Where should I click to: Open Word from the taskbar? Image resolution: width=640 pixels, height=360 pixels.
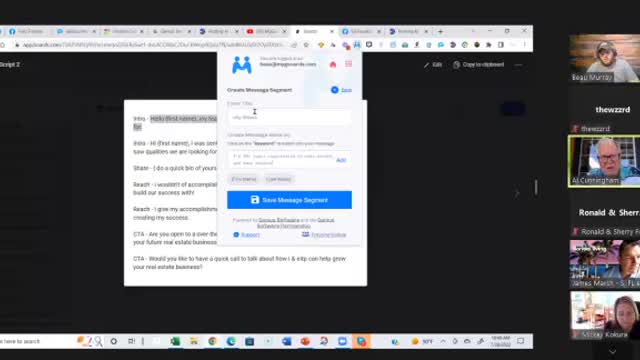[287, 341]
